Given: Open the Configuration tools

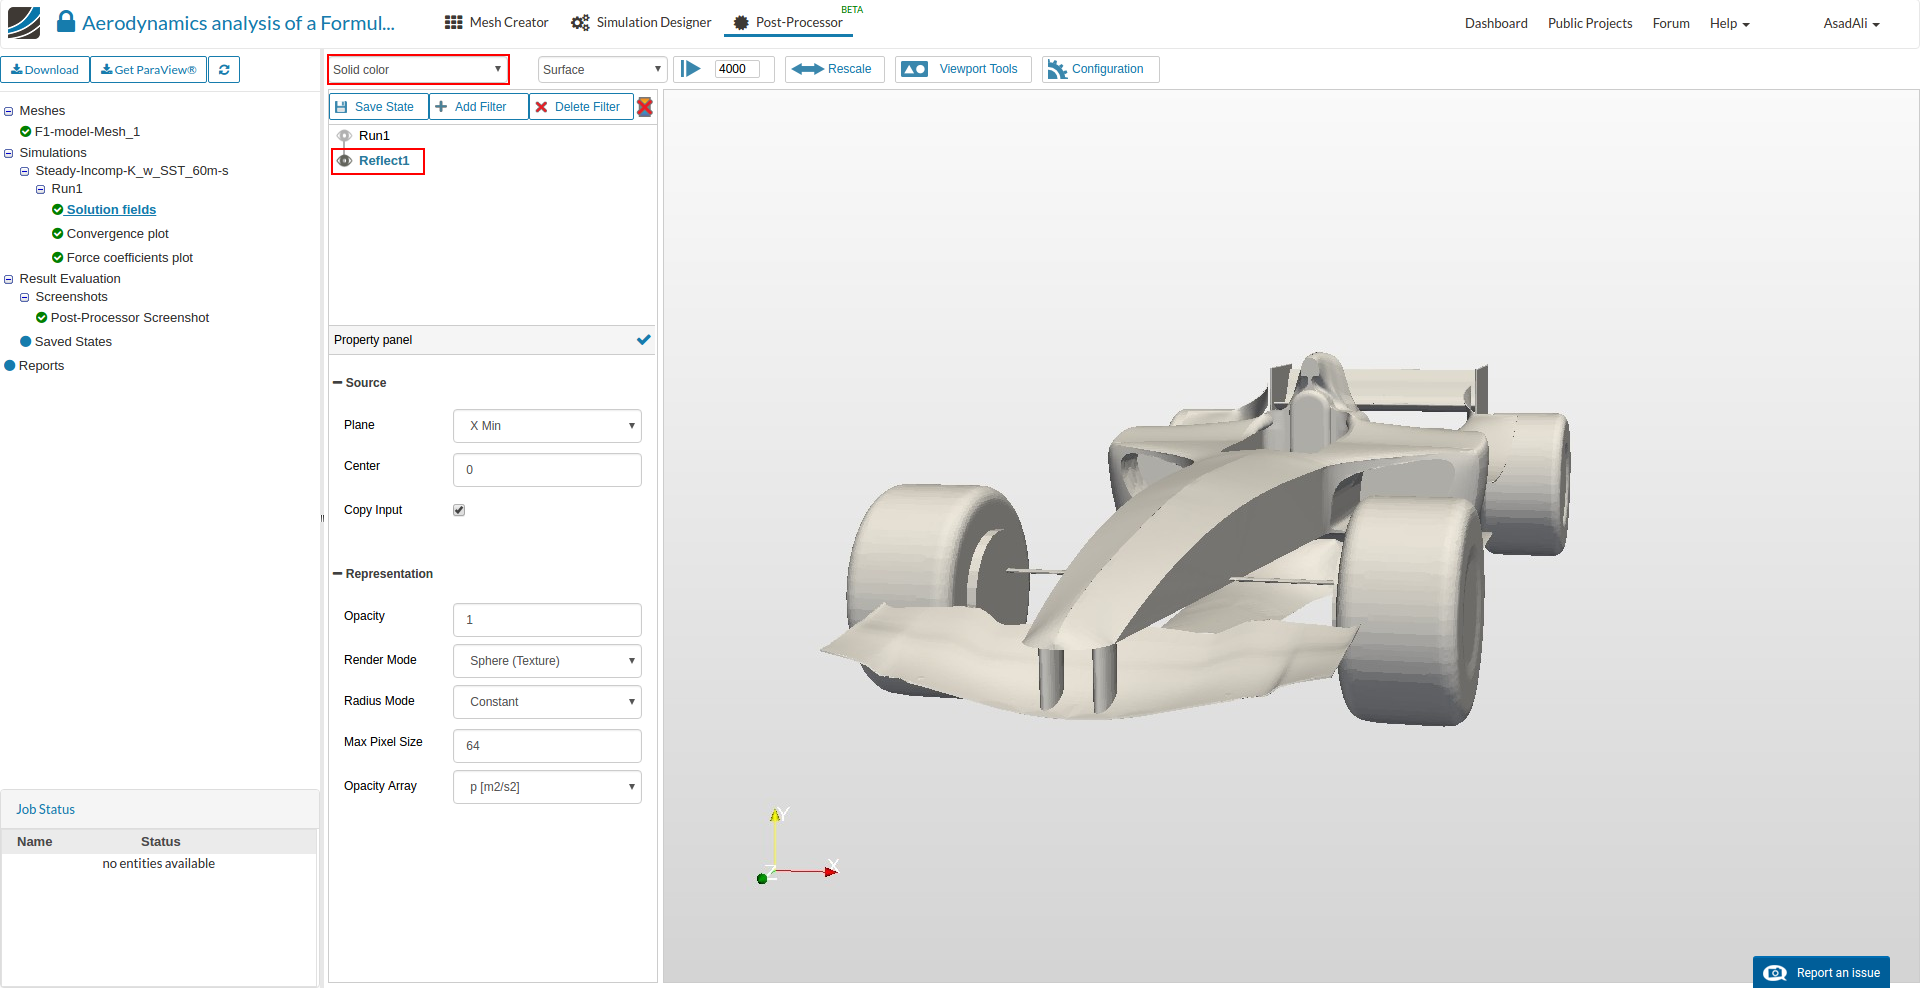Looking at the screenshot, I should pos(1100,69).
